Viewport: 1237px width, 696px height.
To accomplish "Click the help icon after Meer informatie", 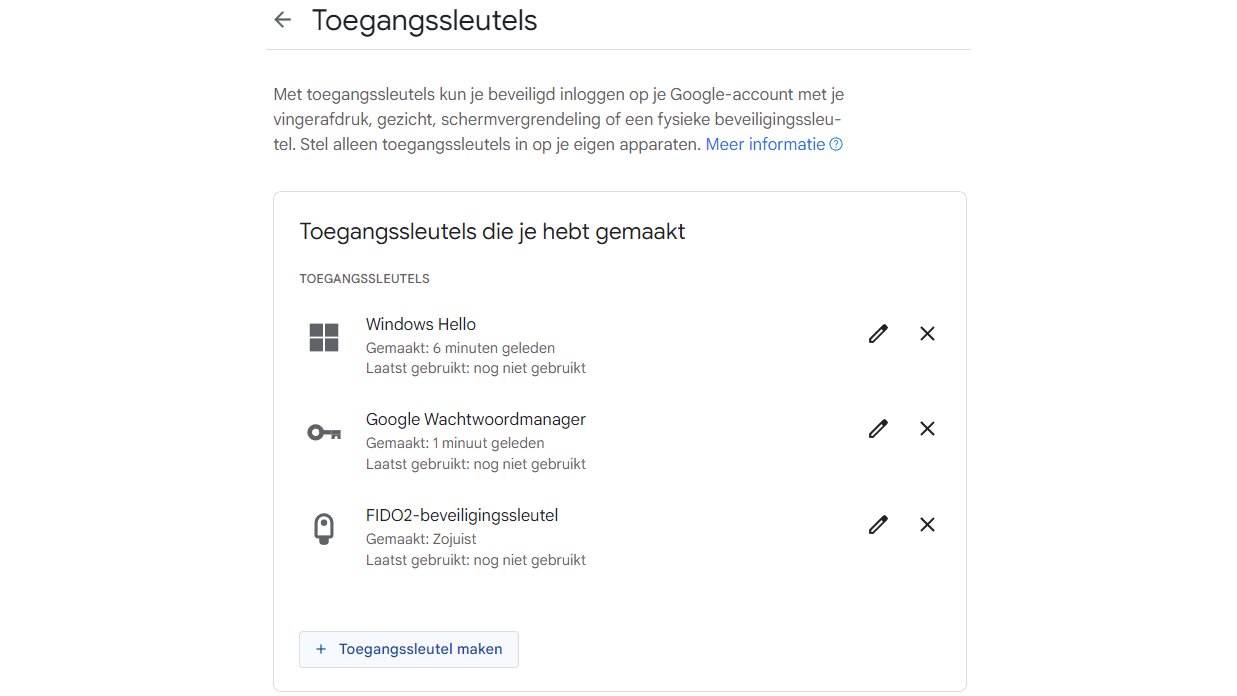I will (837, 145).
